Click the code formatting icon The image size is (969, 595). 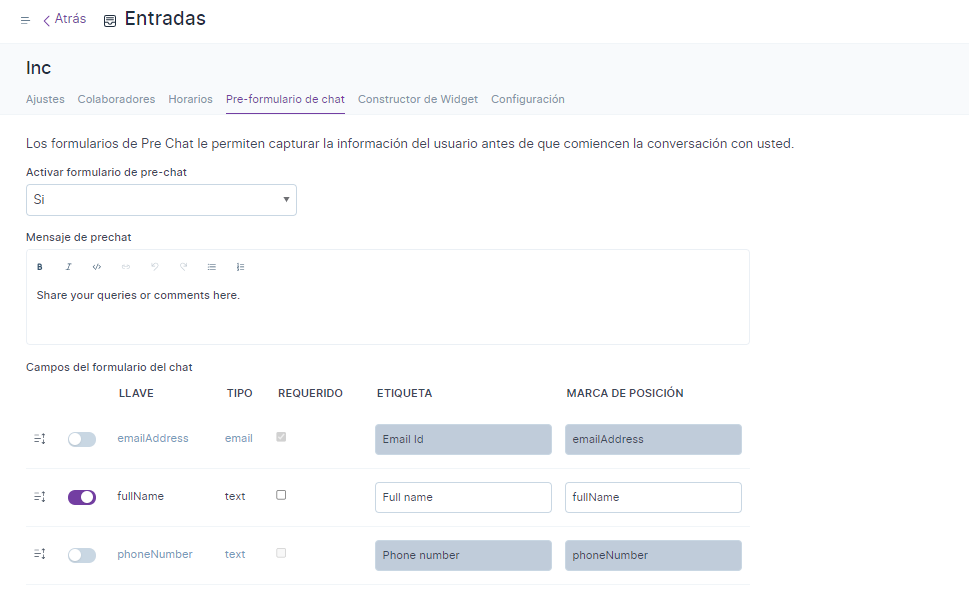tap(97, 267)
